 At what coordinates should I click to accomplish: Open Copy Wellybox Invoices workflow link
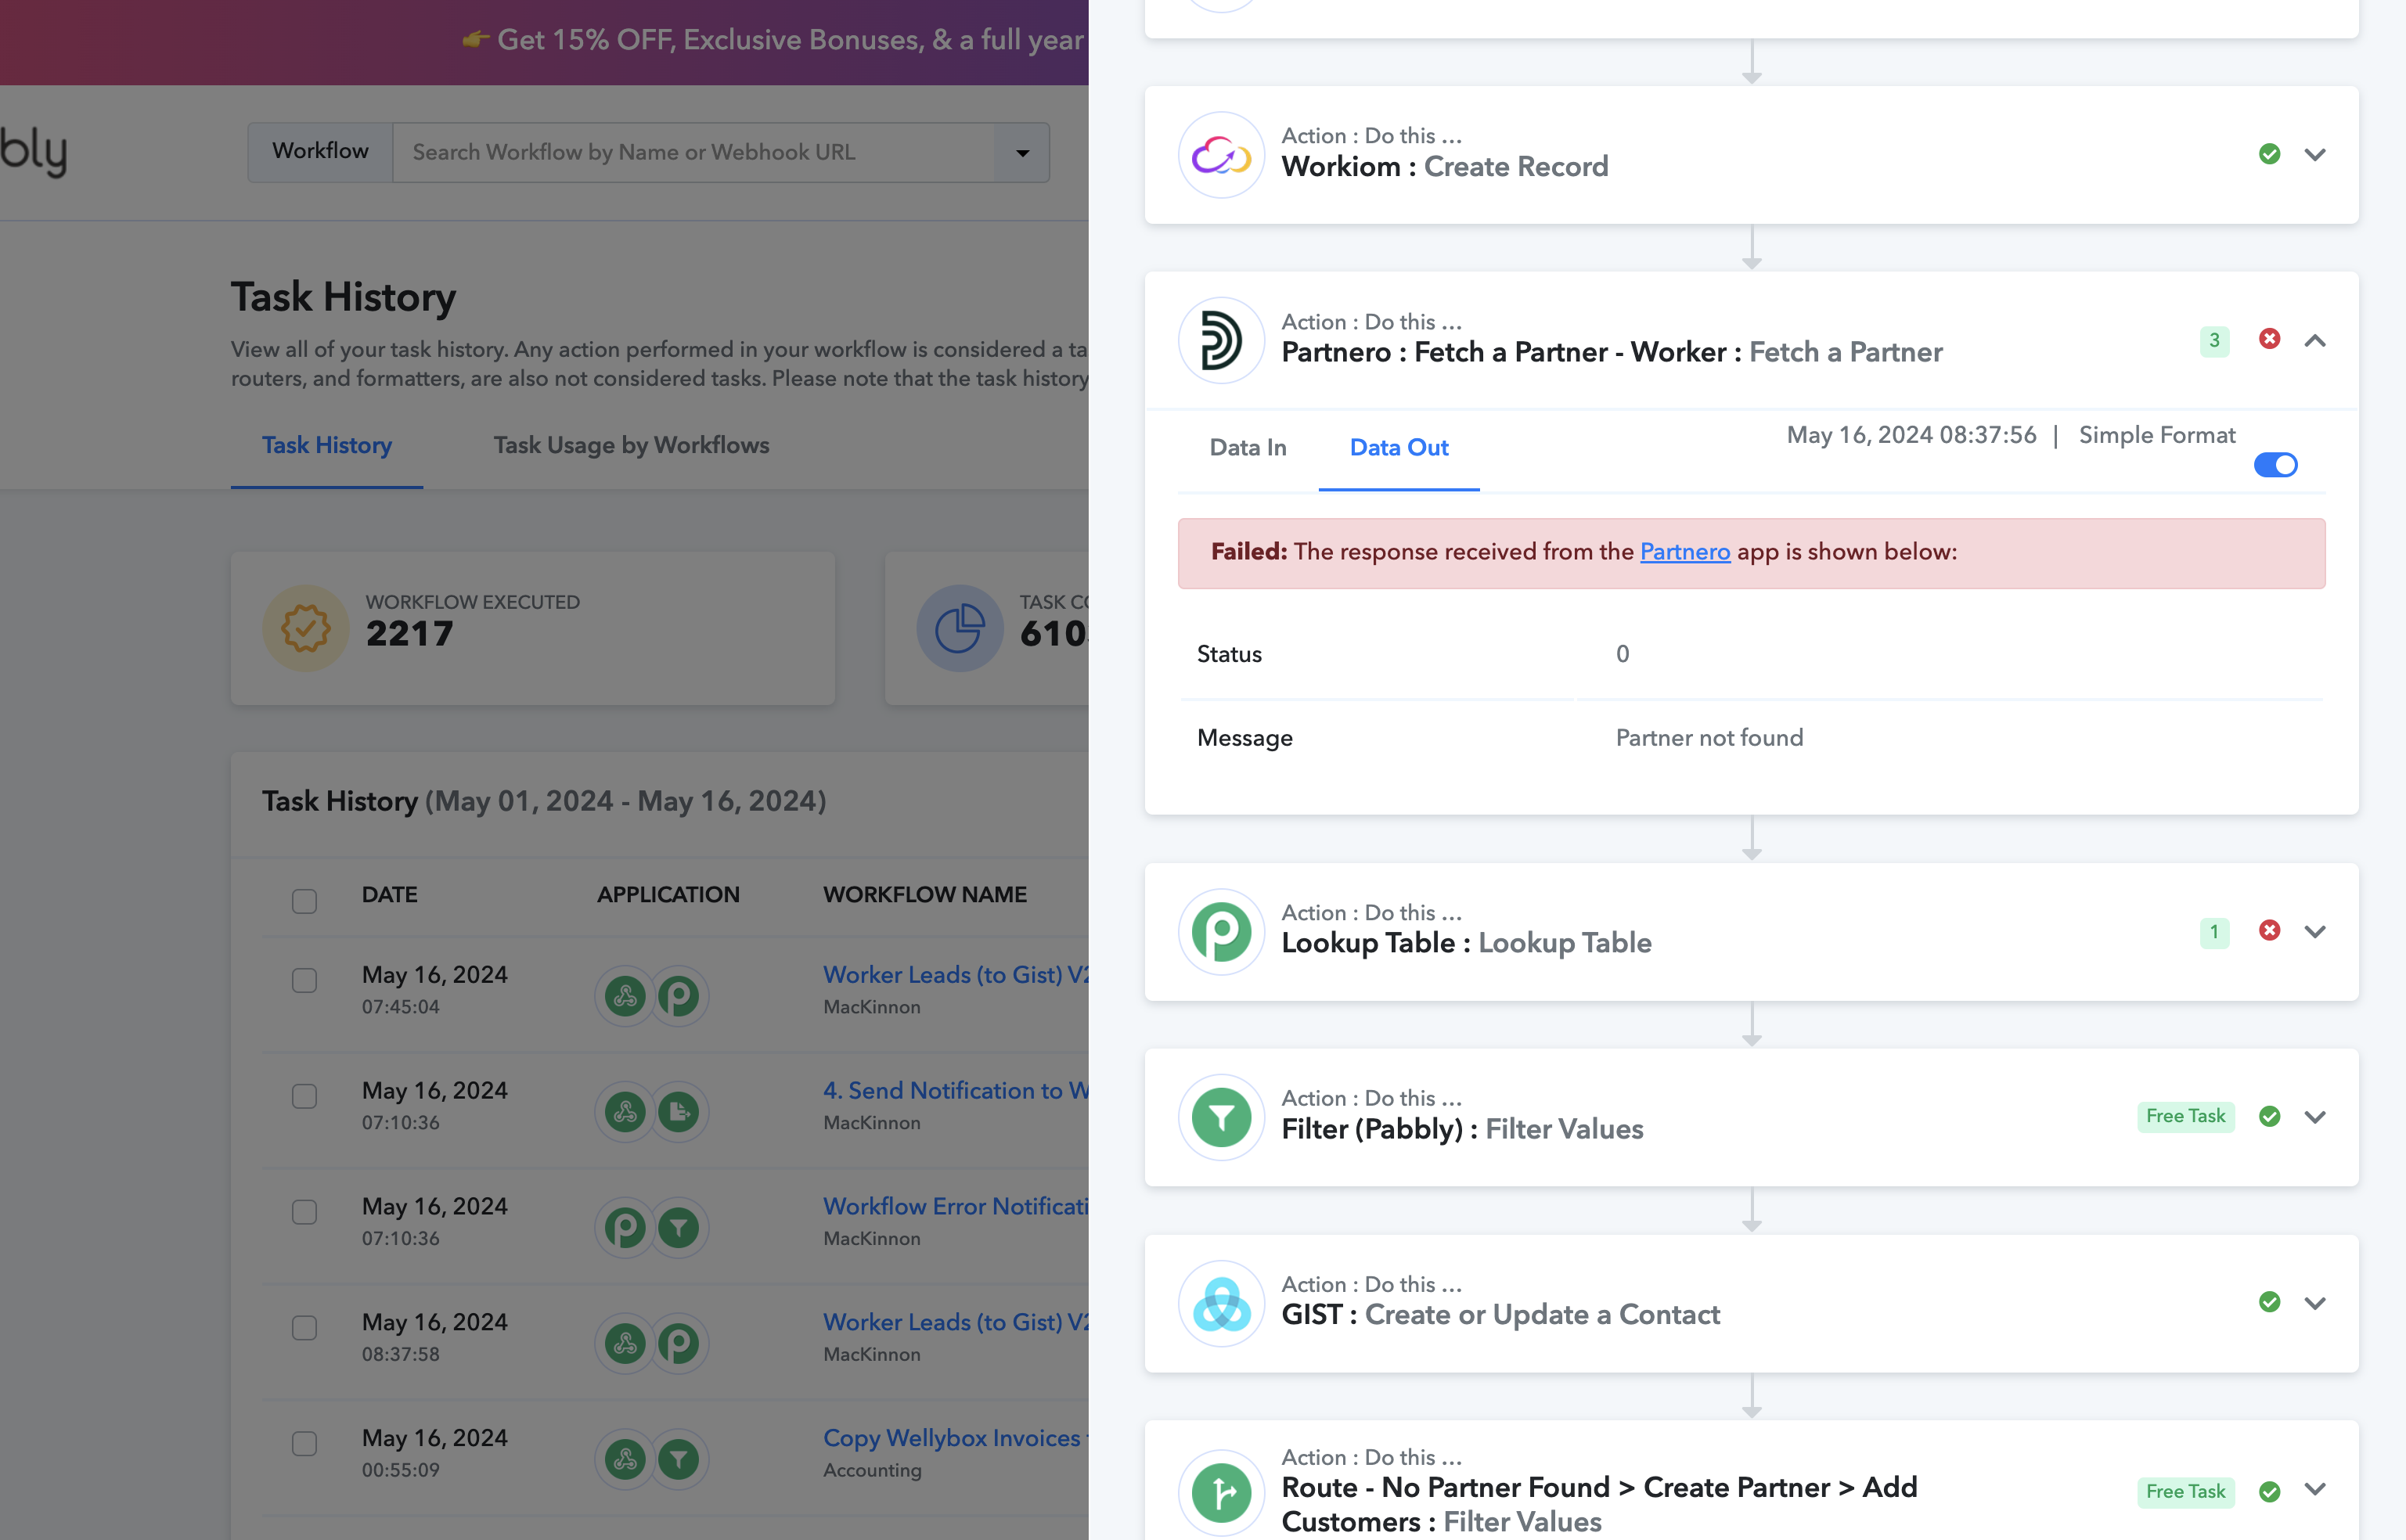(x=956, y=1439)
